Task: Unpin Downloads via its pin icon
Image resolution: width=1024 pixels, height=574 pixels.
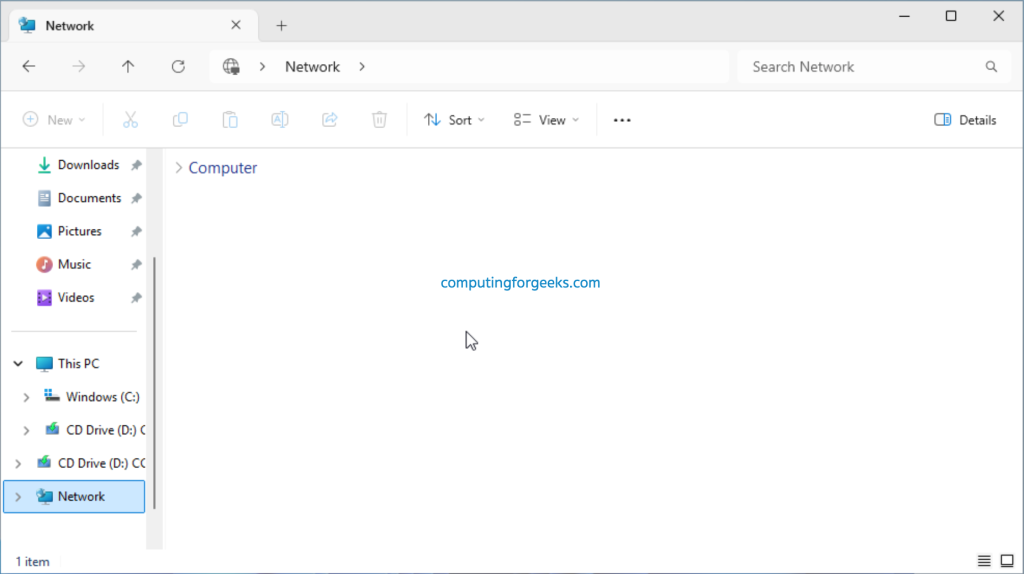Action: tap(136, 165)
